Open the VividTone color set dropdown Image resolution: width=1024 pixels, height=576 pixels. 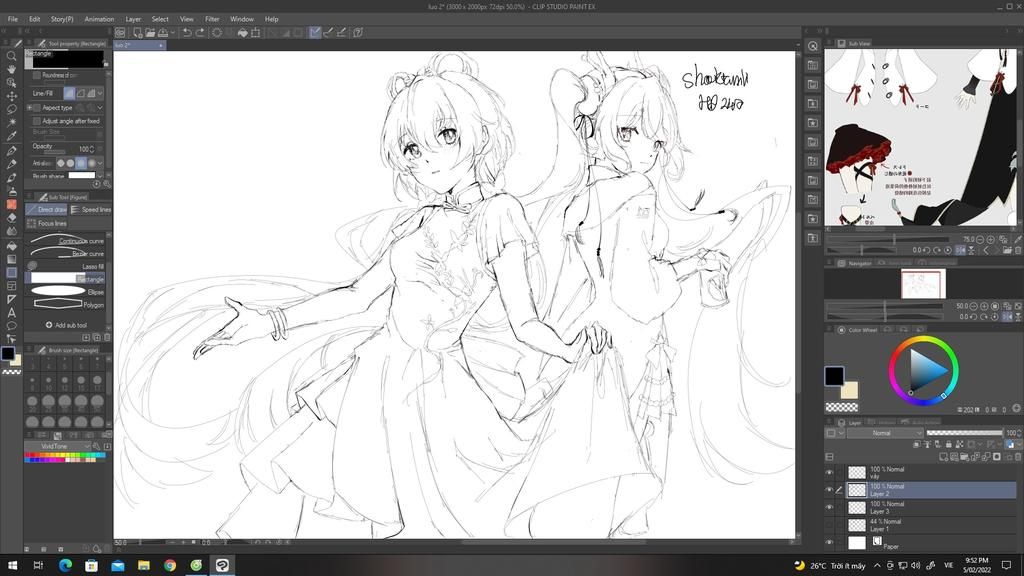tap(57, 446)
